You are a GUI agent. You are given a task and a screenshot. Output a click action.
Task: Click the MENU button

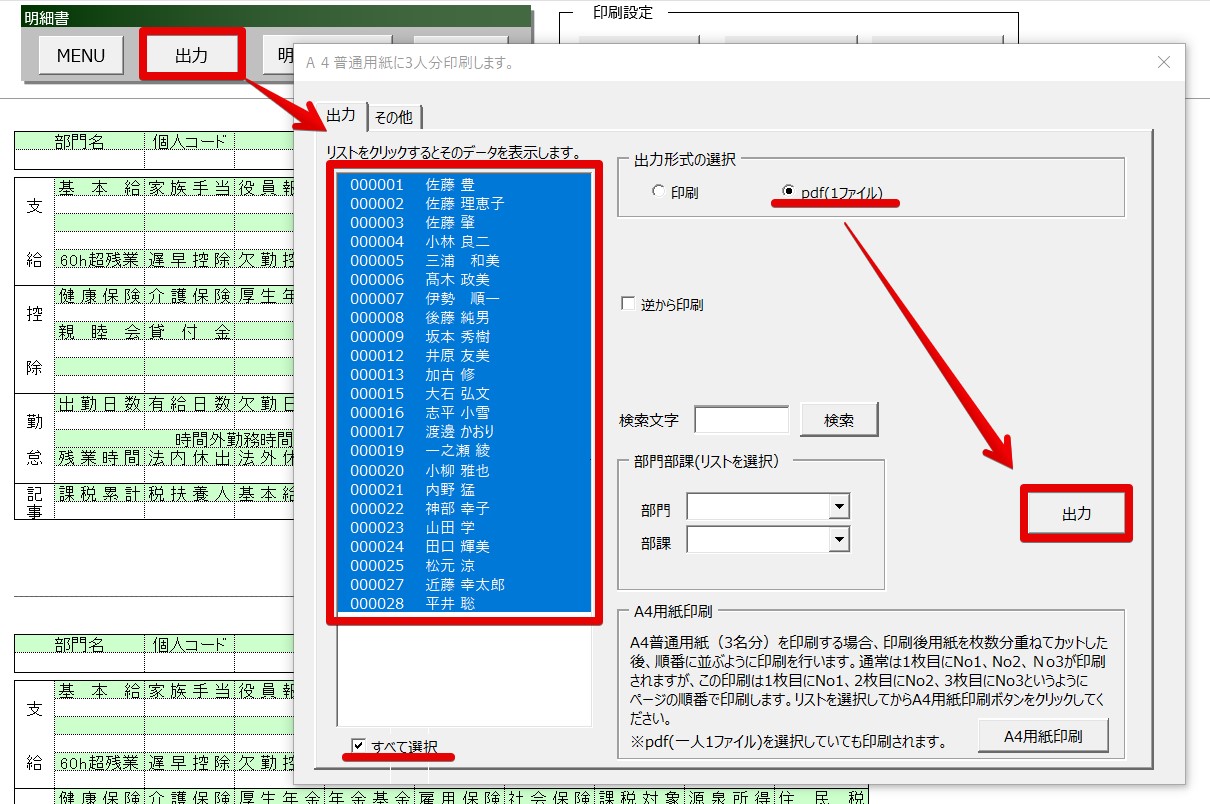(80, 56)
